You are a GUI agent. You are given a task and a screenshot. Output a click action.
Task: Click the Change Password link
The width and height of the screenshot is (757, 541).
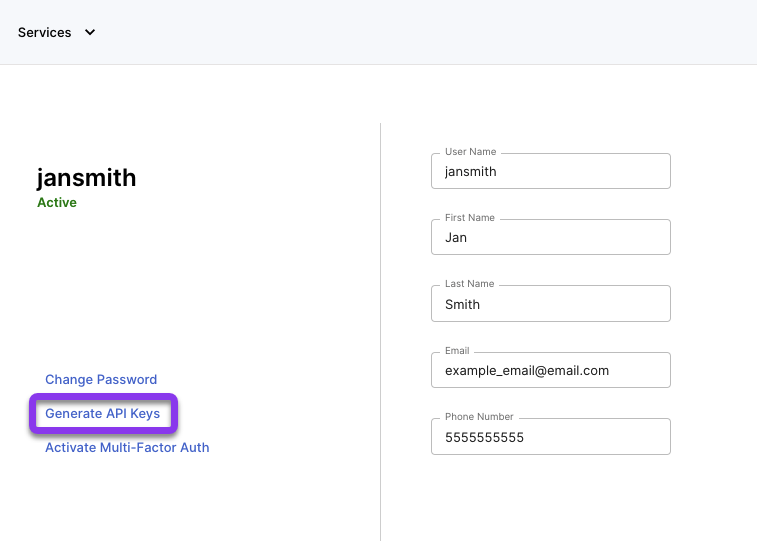101,379
